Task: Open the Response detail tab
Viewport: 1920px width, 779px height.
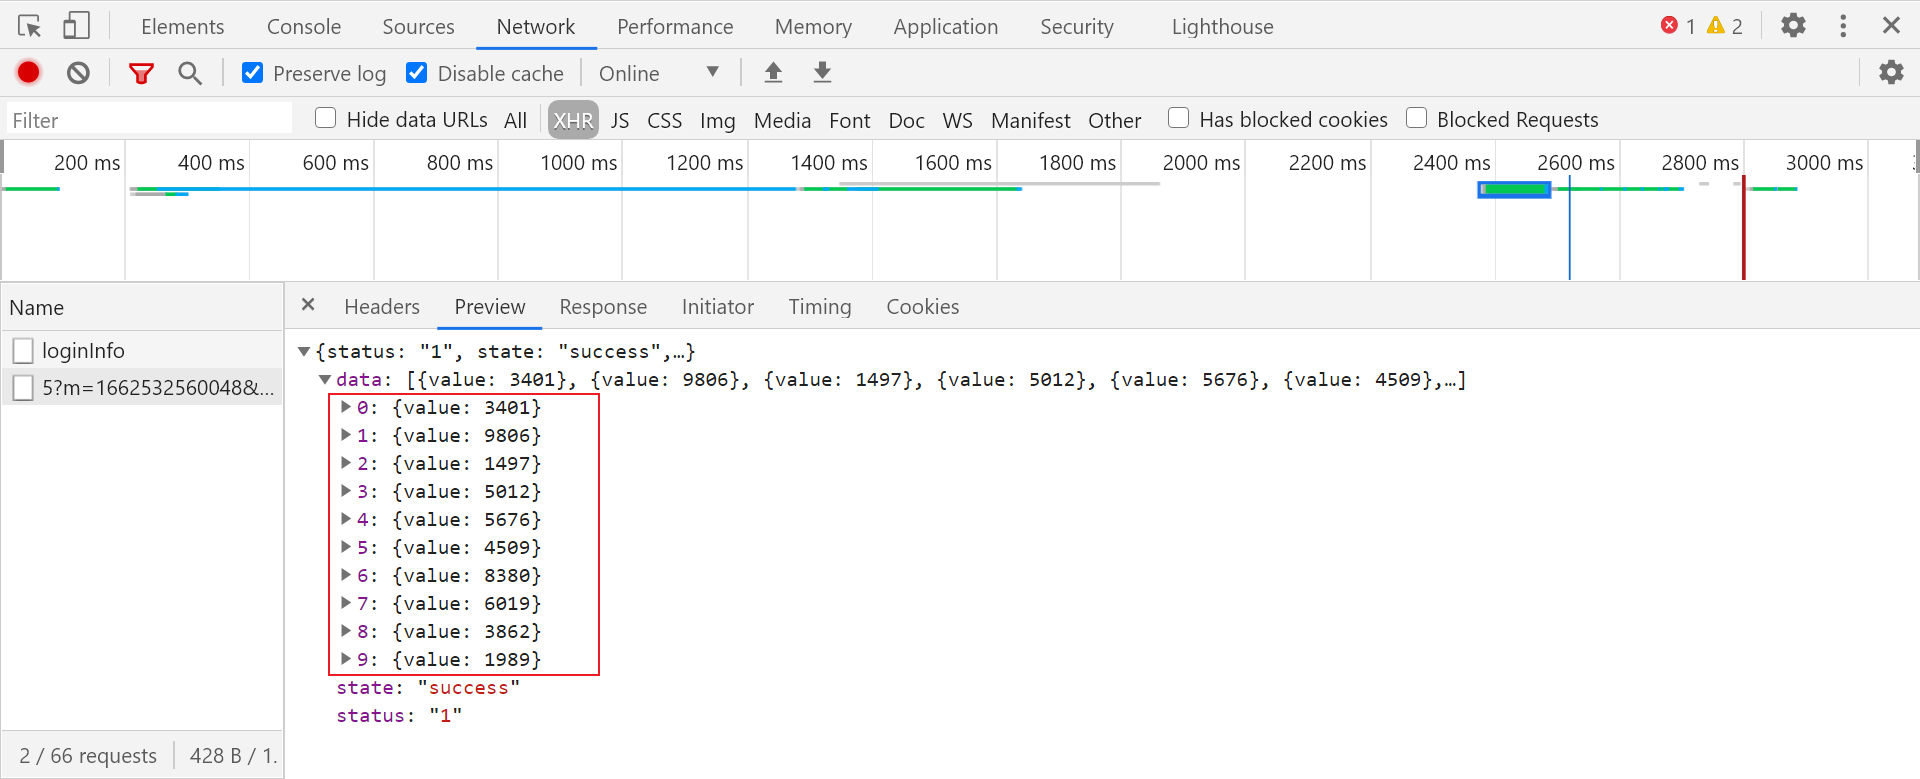Action: (x=603, y=307)
